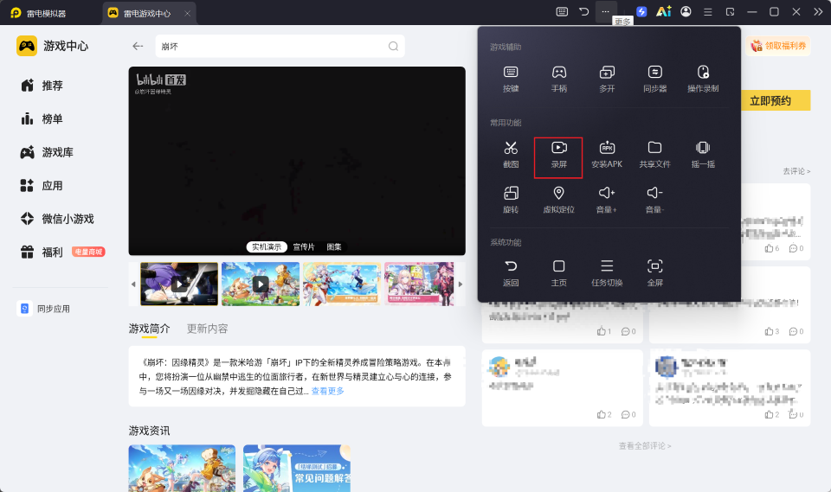The height and width of the screenshot is (492, 831).
Task: Open the AI assistant icon
Action: pyautogui.click(x=664, y=12)
